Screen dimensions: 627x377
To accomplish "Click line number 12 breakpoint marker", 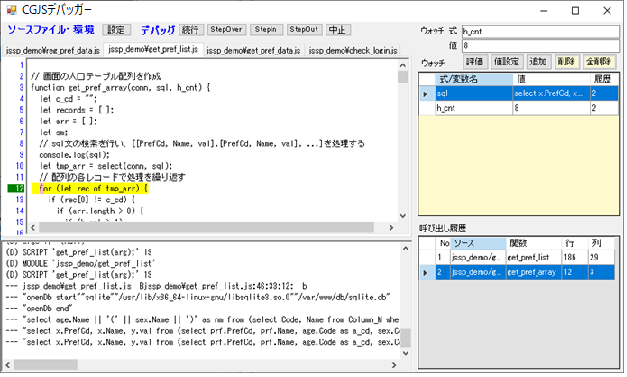I will pyautogui.click(x=16, y=188).
